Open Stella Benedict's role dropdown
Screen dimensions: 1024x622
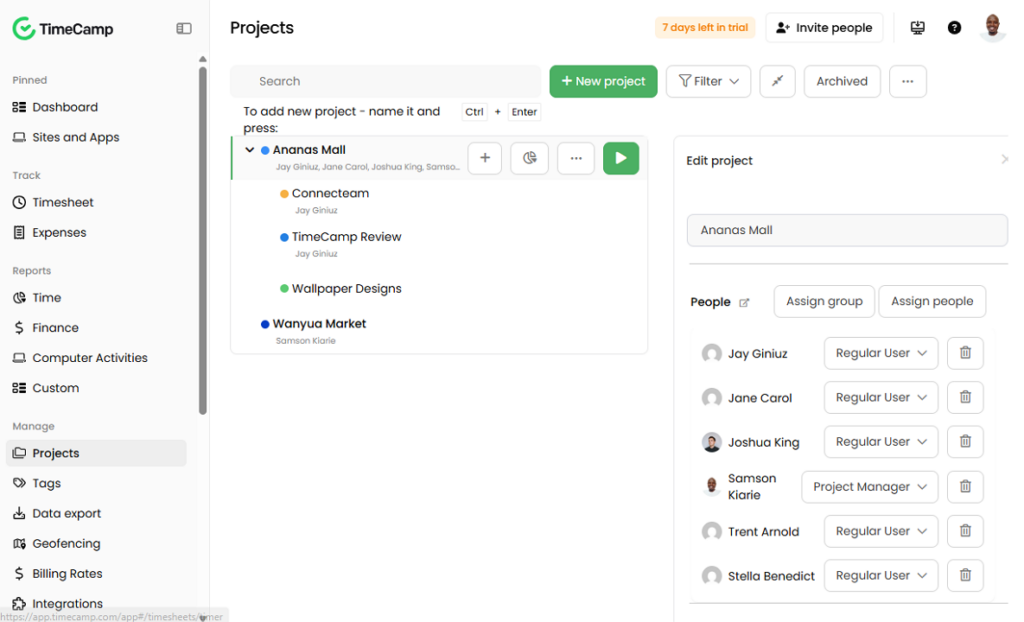click(x=881, y=576)
